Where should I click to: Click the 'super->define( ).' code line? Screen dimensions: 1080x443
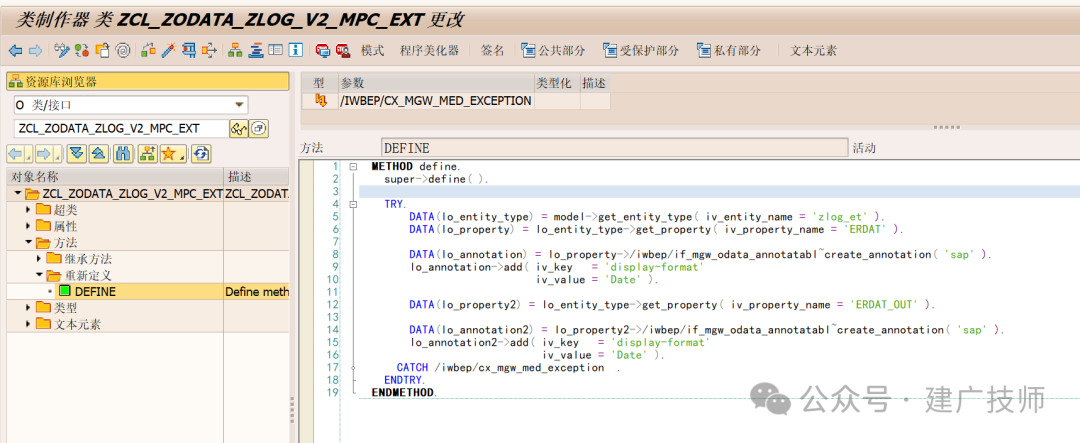[x=435, y=178]
